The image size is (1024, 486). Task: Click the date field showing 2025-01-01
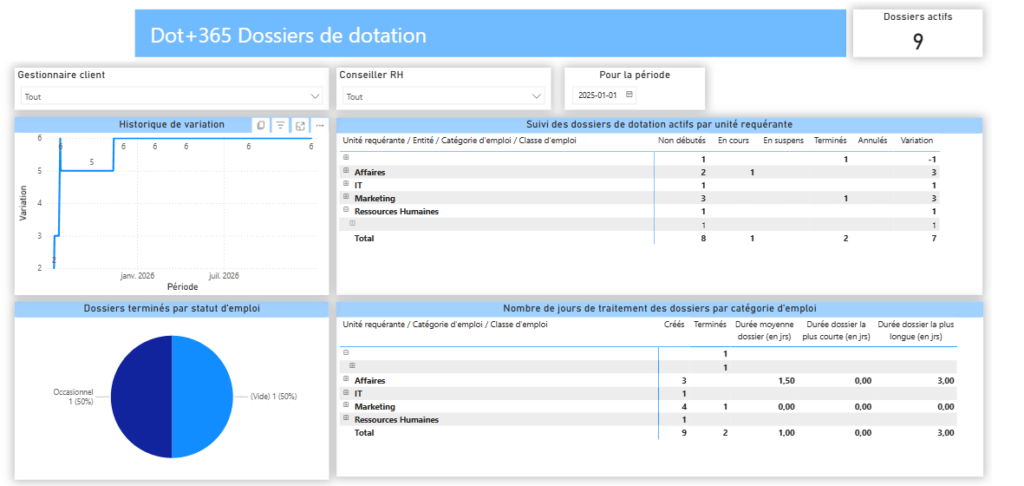click(598, 95)
